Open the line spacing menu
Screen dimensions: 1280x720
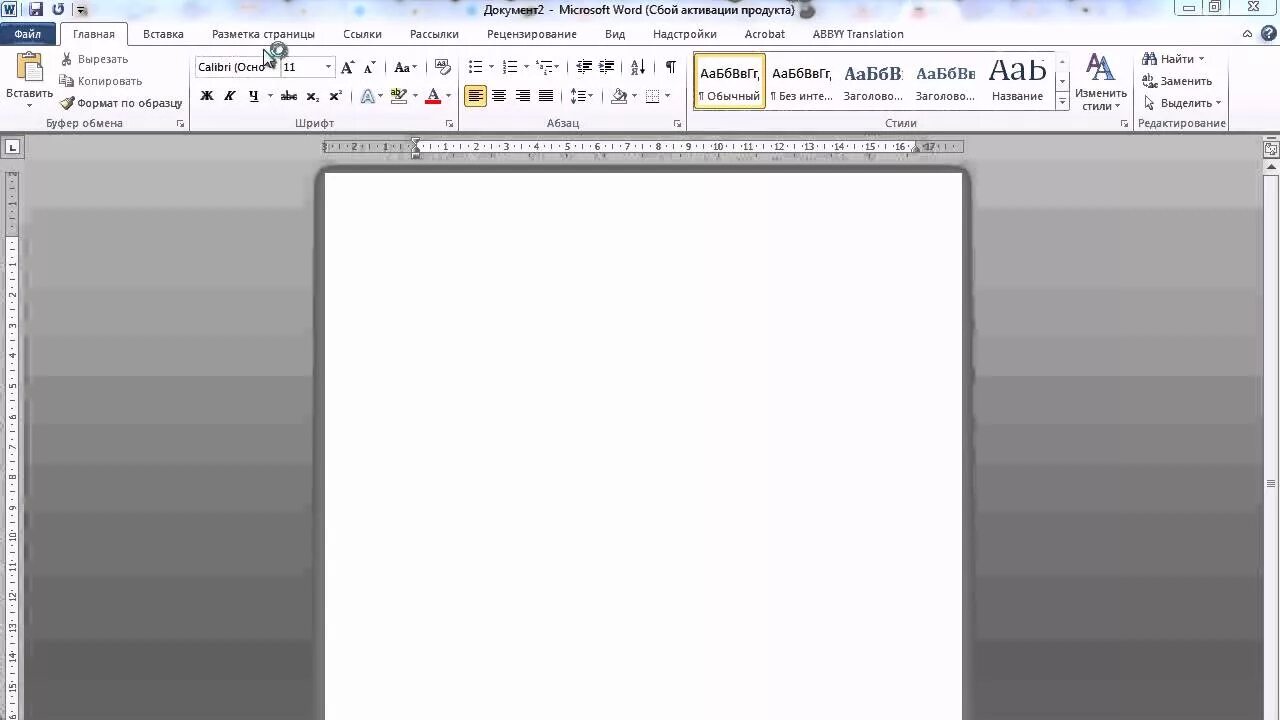[x=581, y=96]
